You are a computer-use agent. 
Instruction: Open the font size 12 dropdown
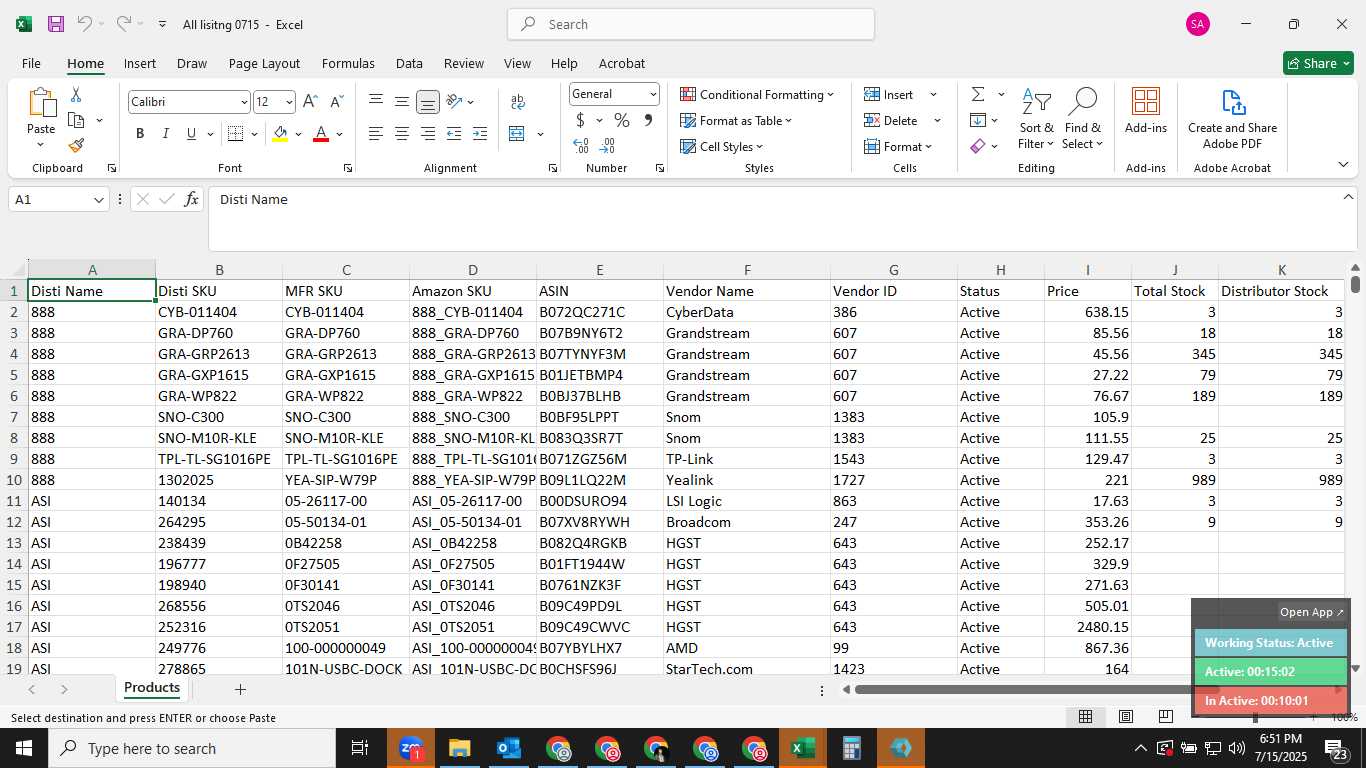(x=289, y=102)
